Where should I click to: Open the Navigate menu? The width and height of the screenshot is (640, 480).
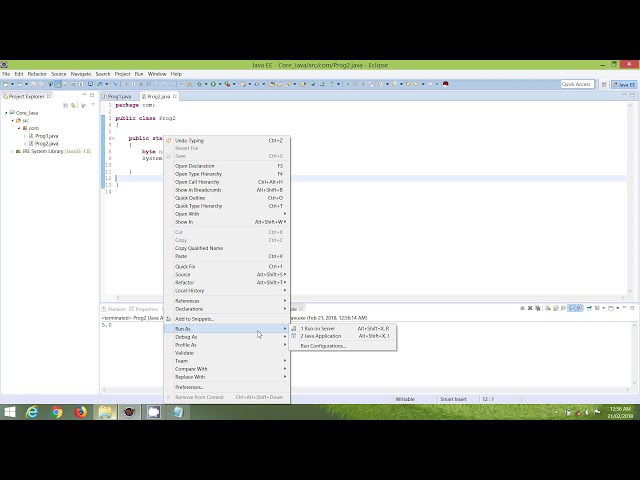pyautogui.click(x=81, y=74)
